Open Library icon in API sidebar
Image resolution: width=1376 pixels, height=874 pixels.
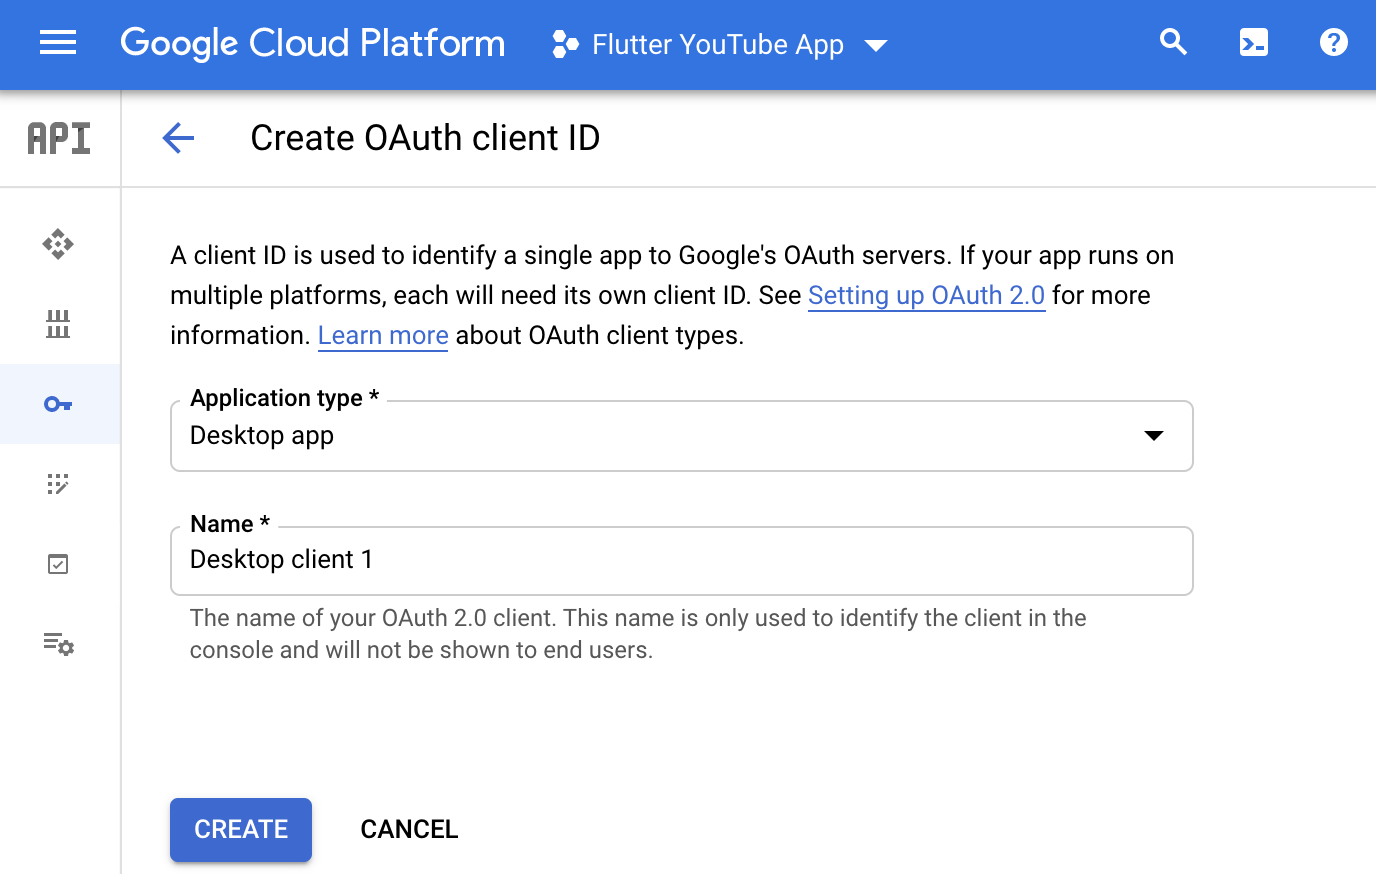58,324
